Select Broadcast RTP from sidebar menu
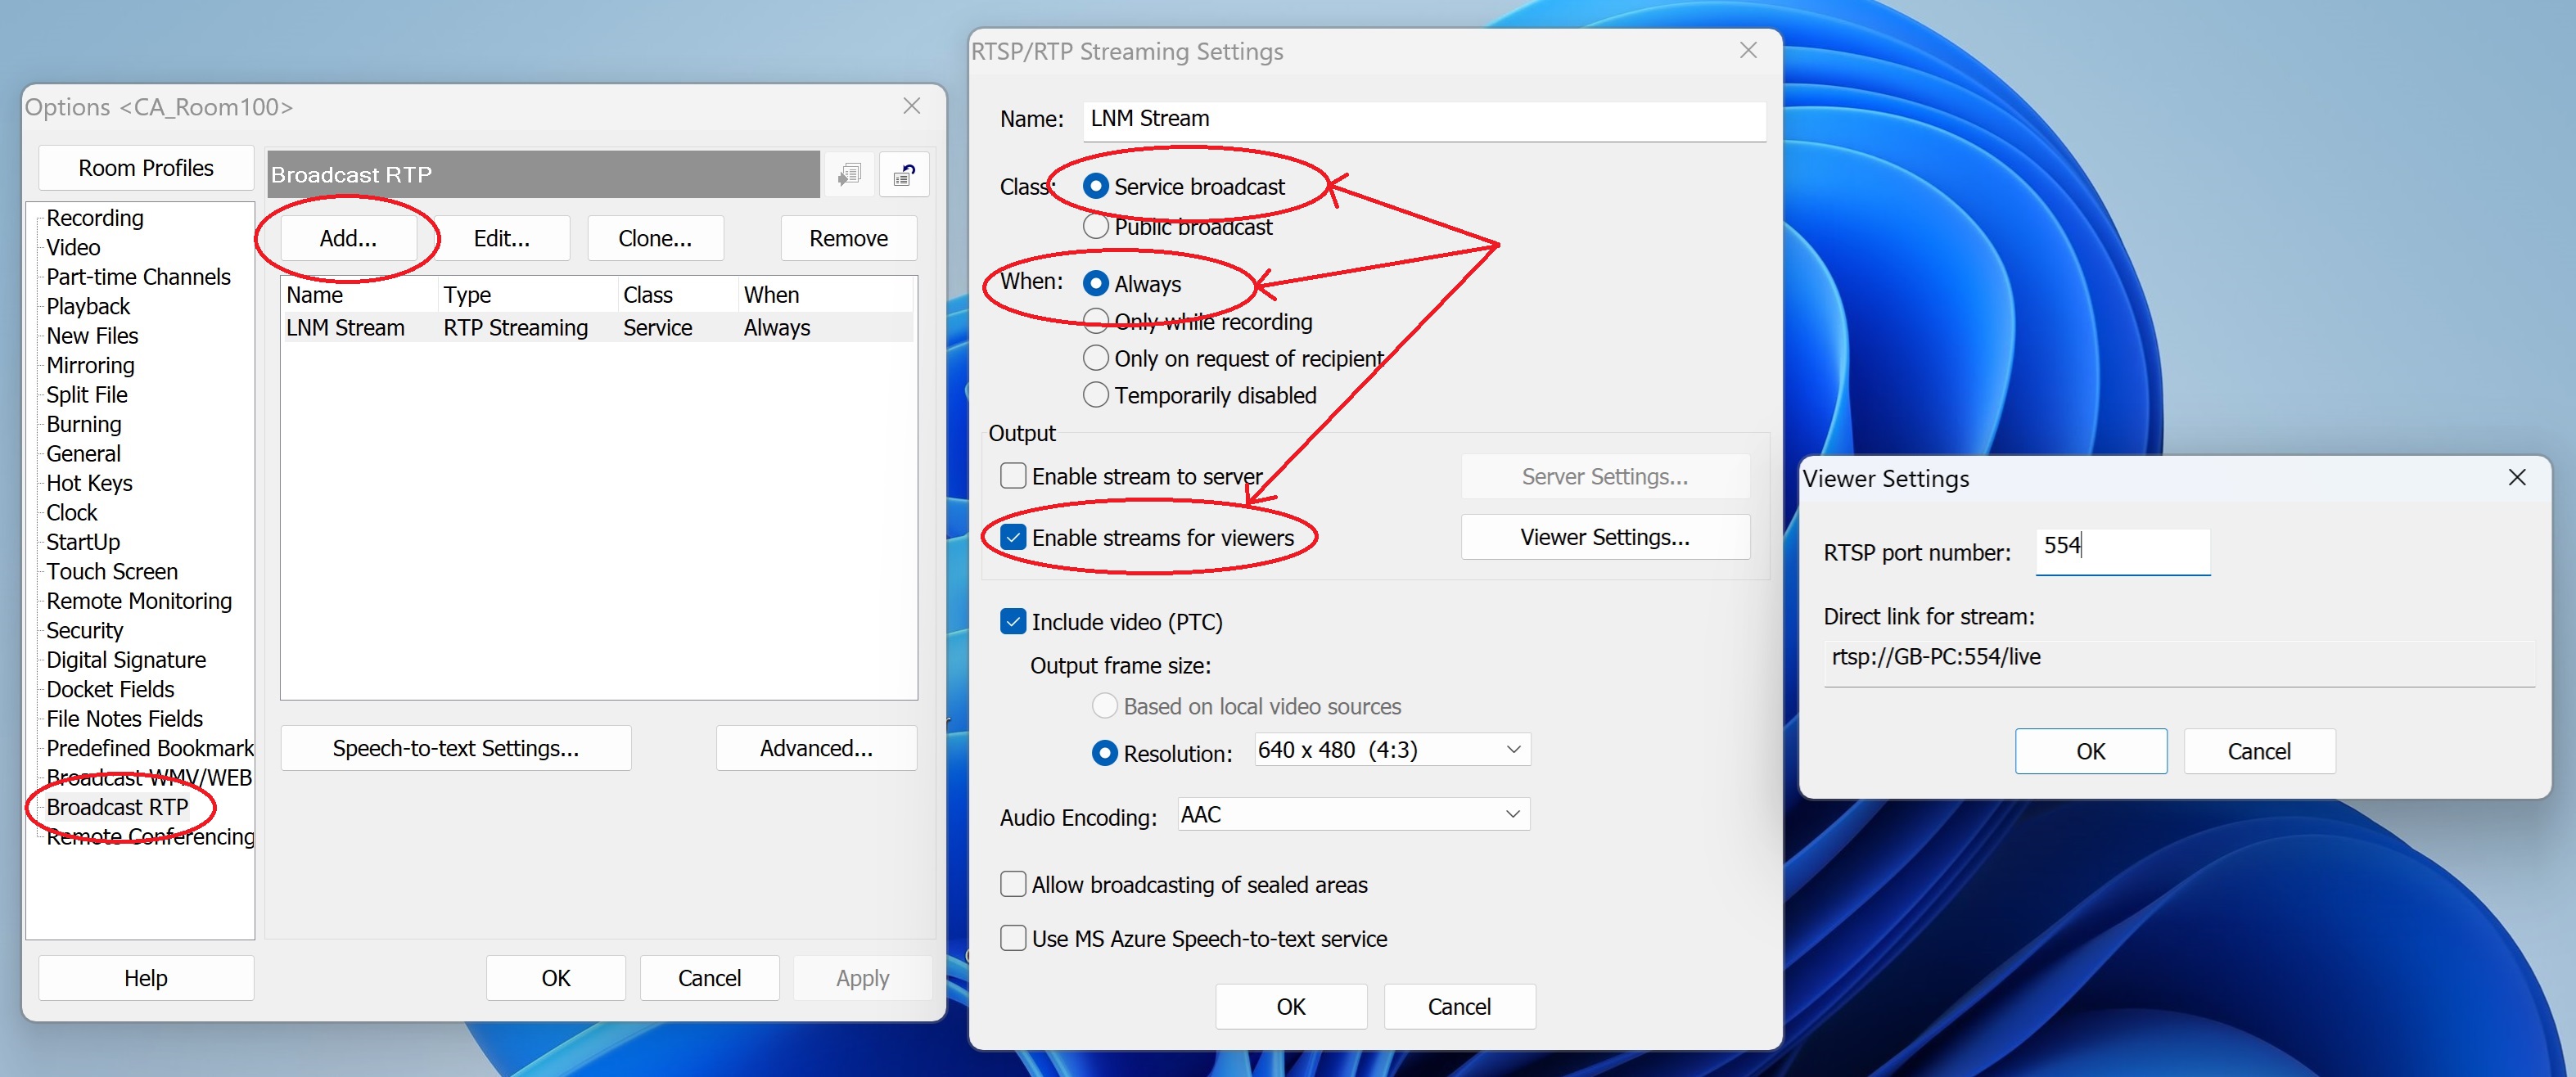The width and height of the screenshot is (2576, 1077). click(x=124, y=806)
